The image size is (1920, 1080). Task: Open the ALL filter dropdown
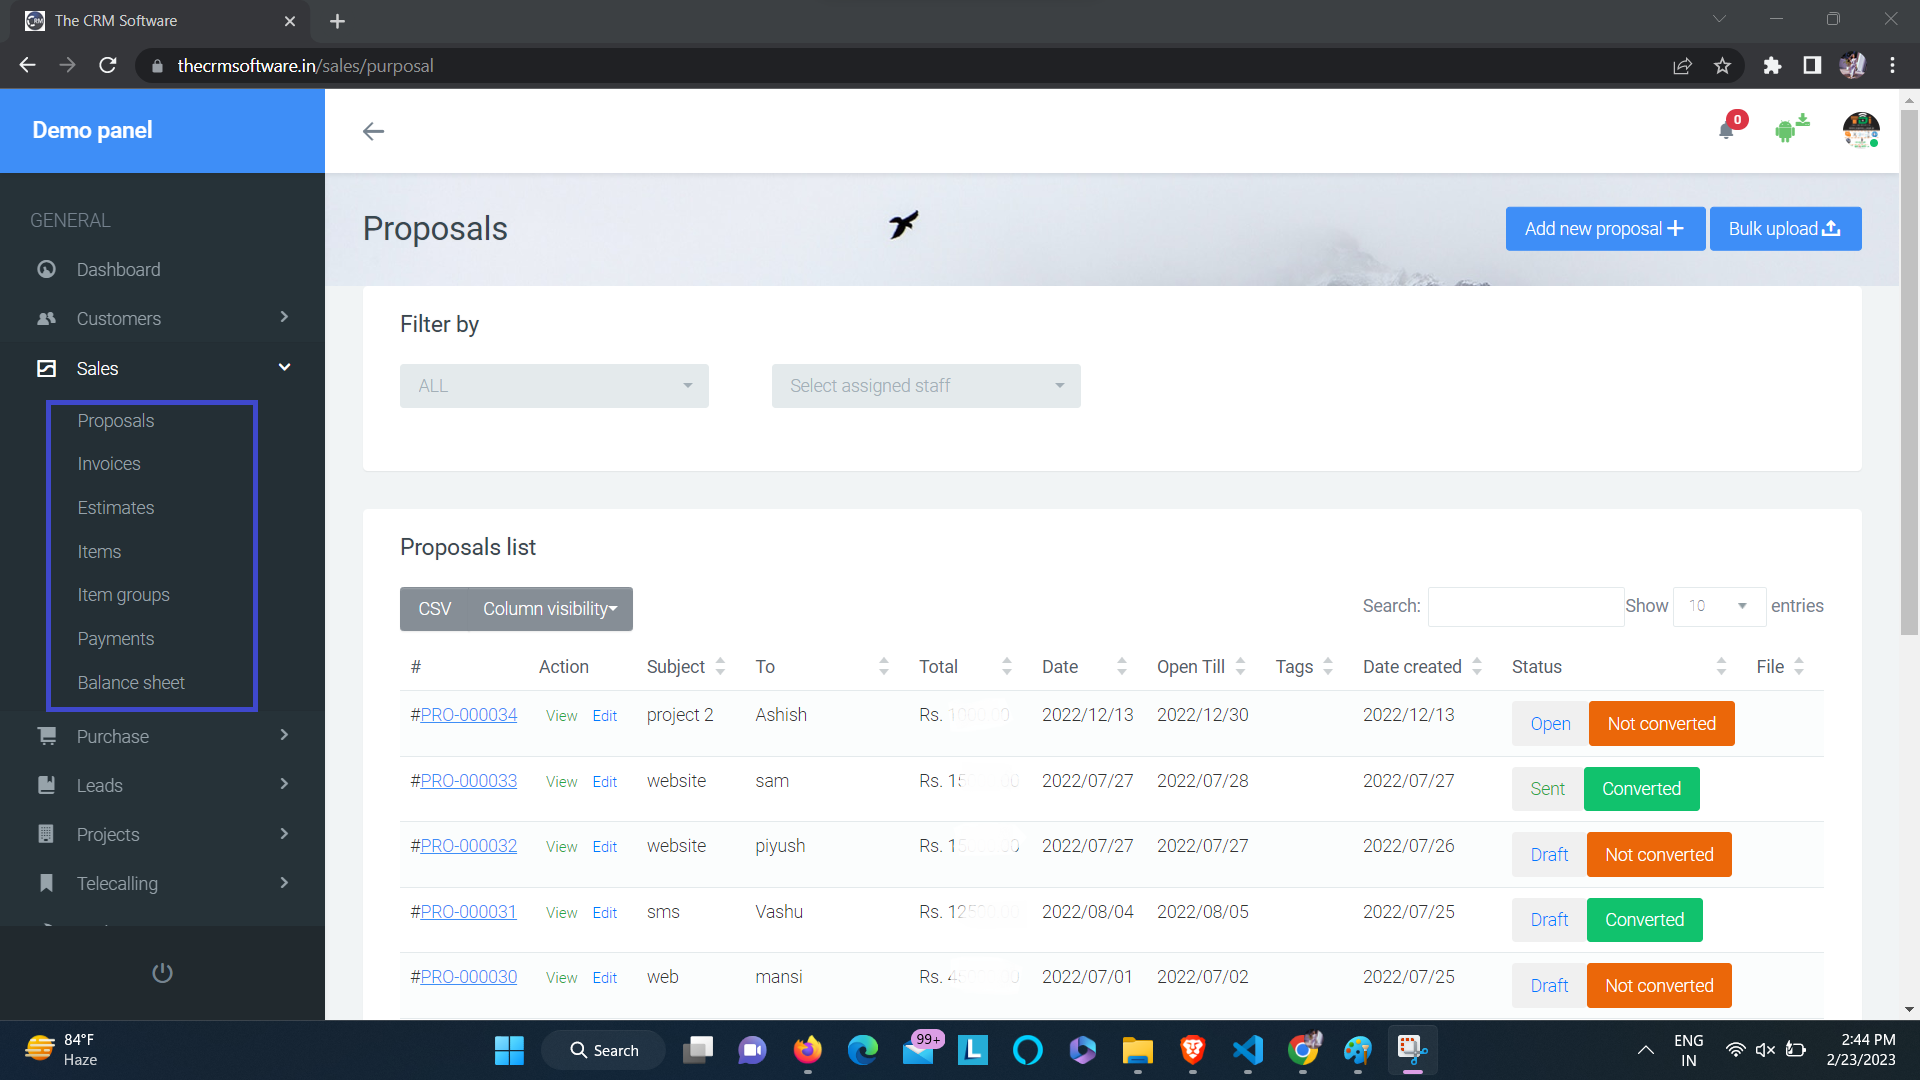coord(554,386)
